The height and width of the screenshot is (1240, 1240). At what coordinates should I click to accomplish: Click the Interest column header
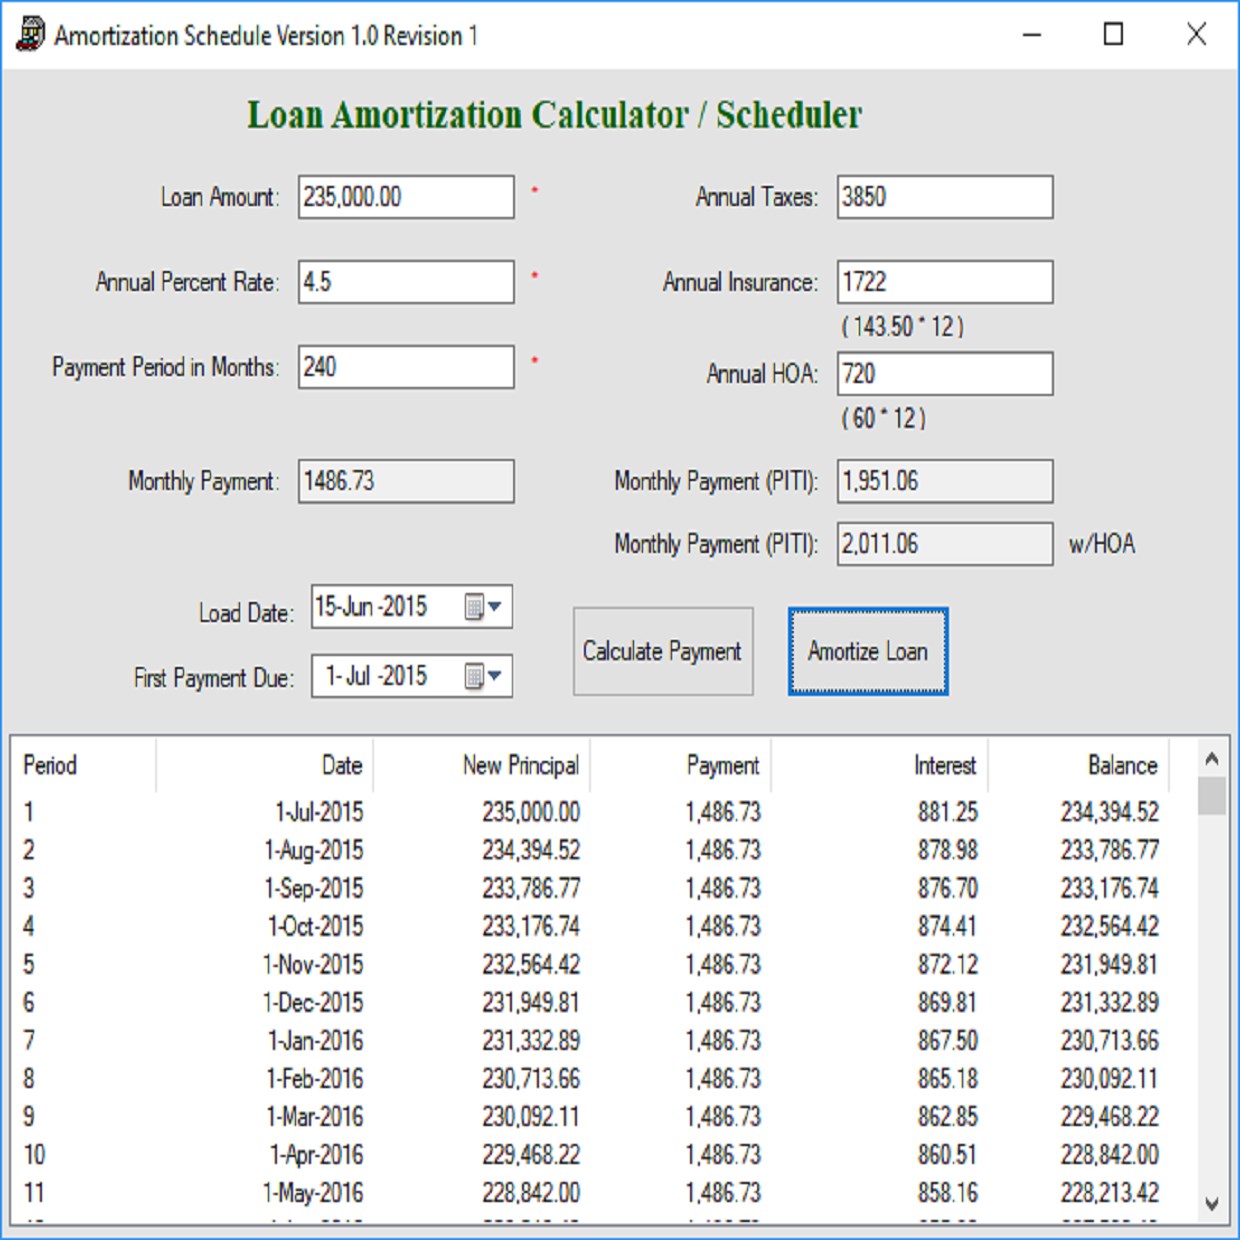[x=880, y=766]
